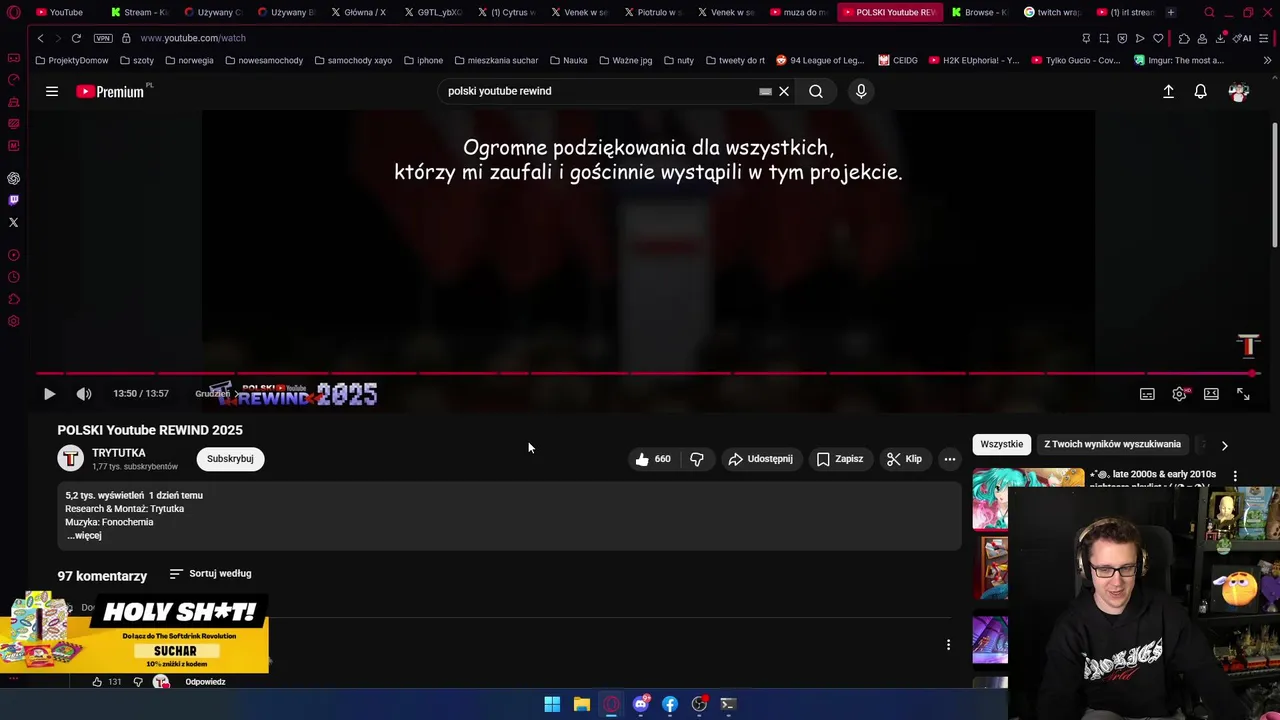Open Opera AI assistant button
This screenshot has width=1280, height=720.
pyautogui.click(x=1243, y=38)
